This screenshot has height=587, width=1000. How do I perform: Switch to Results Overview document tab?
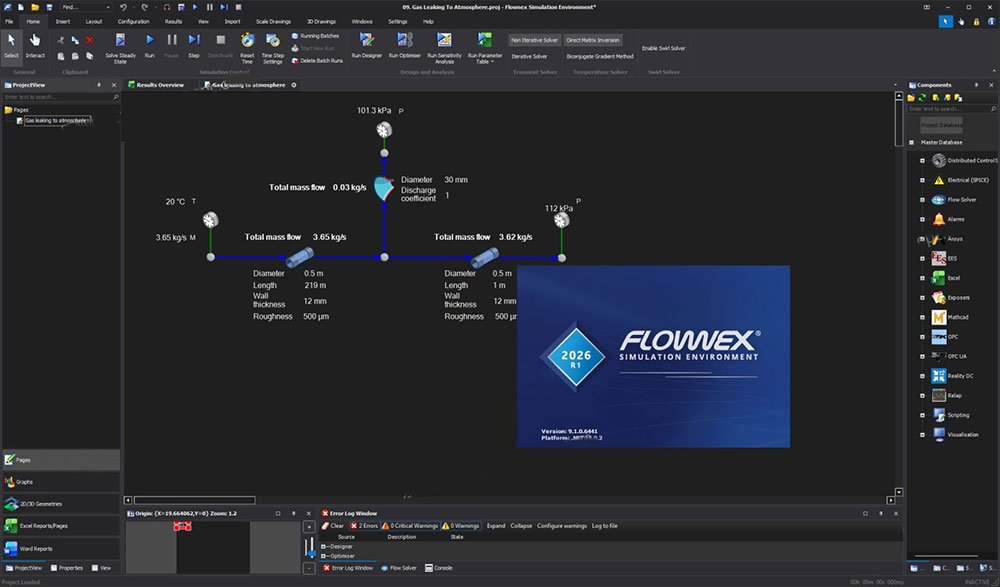[x=156, y=85]
